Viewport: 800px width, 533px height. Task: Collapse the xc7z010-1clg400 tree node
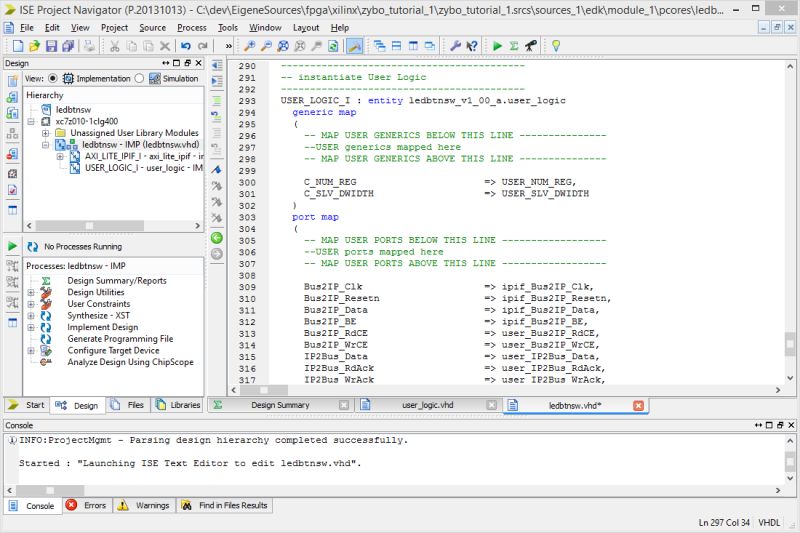32,121
